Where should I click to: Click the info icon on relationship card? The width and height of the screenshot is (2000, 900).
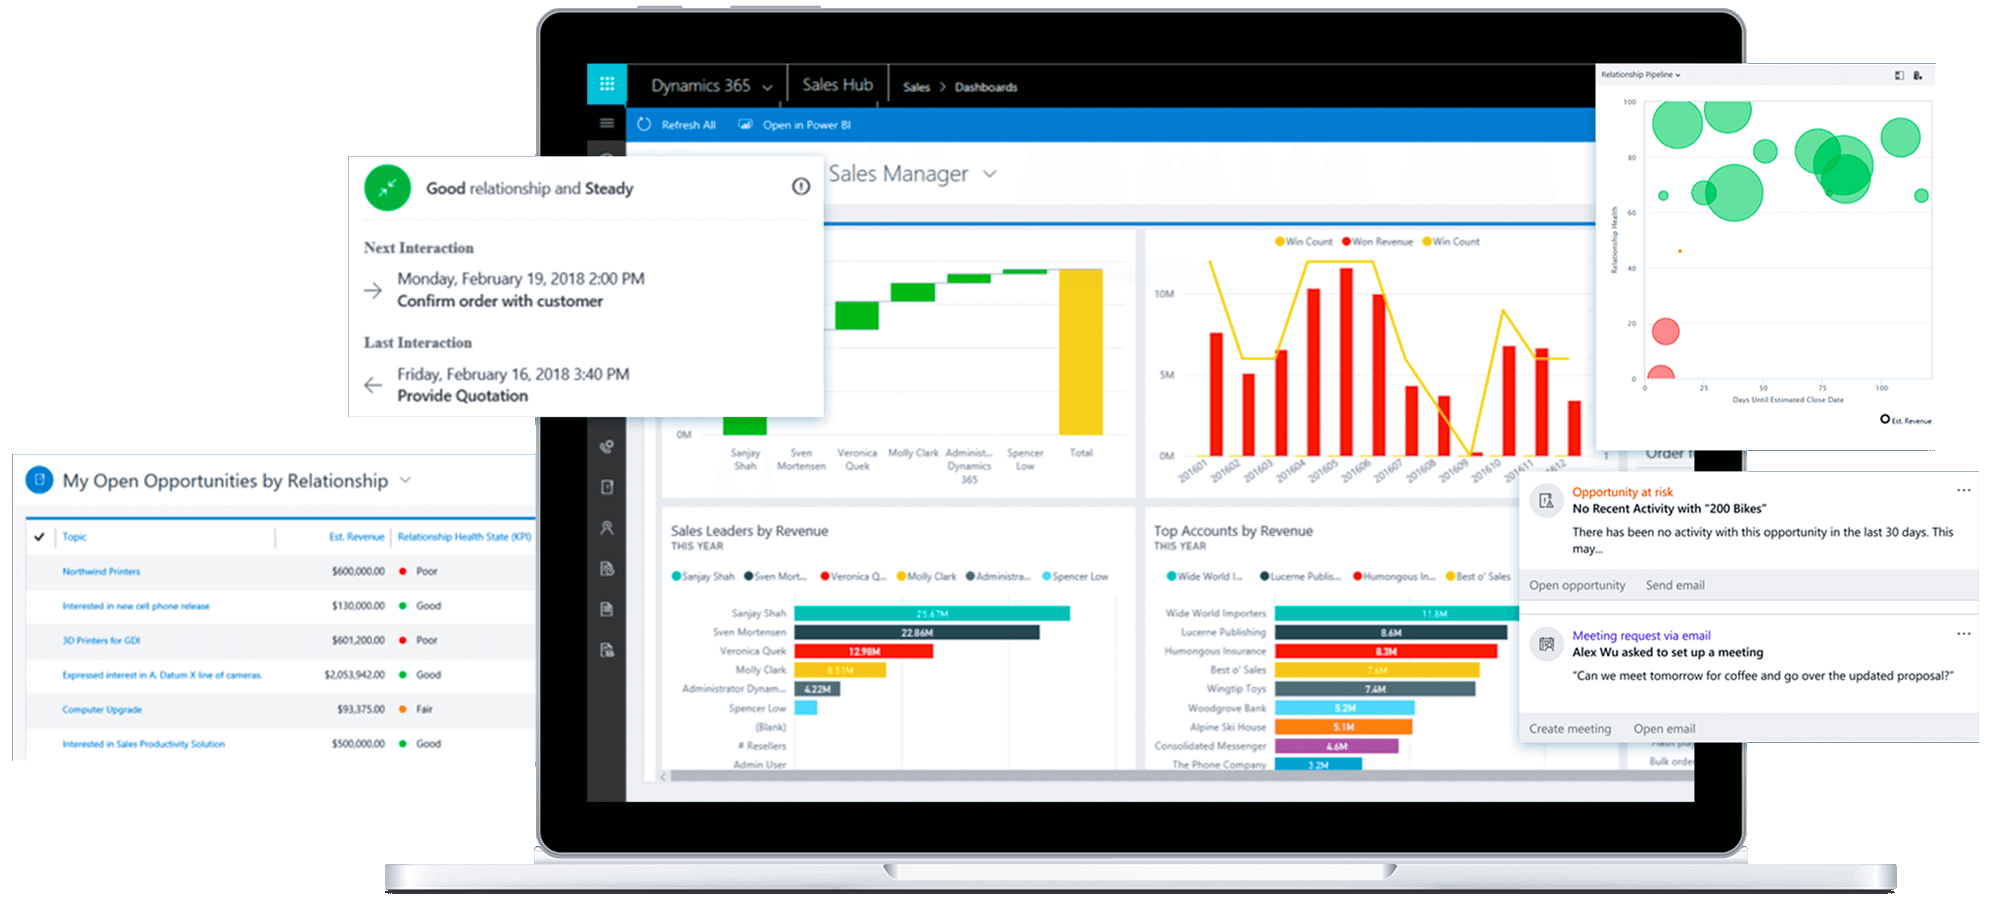801,186
